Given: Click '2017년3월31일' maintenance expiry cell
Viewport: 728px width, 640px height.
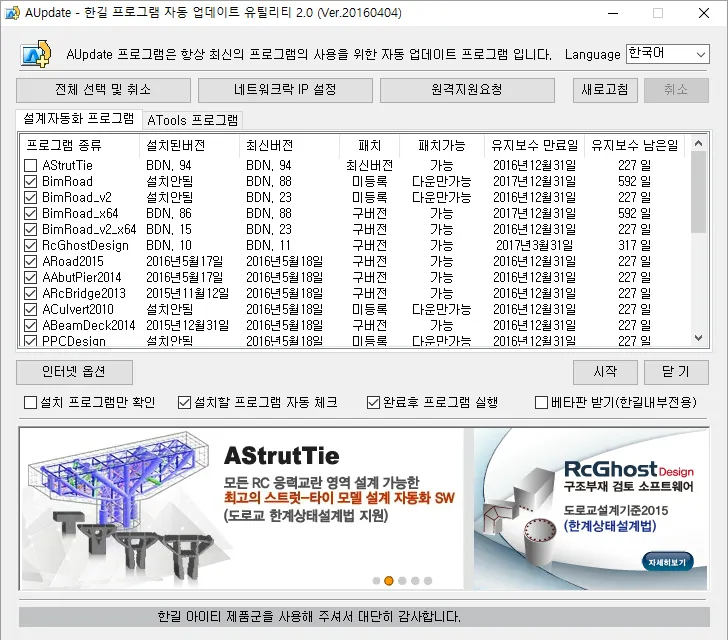Looking at the screenshot, I should pyautogui.click(x=534, y=245).
